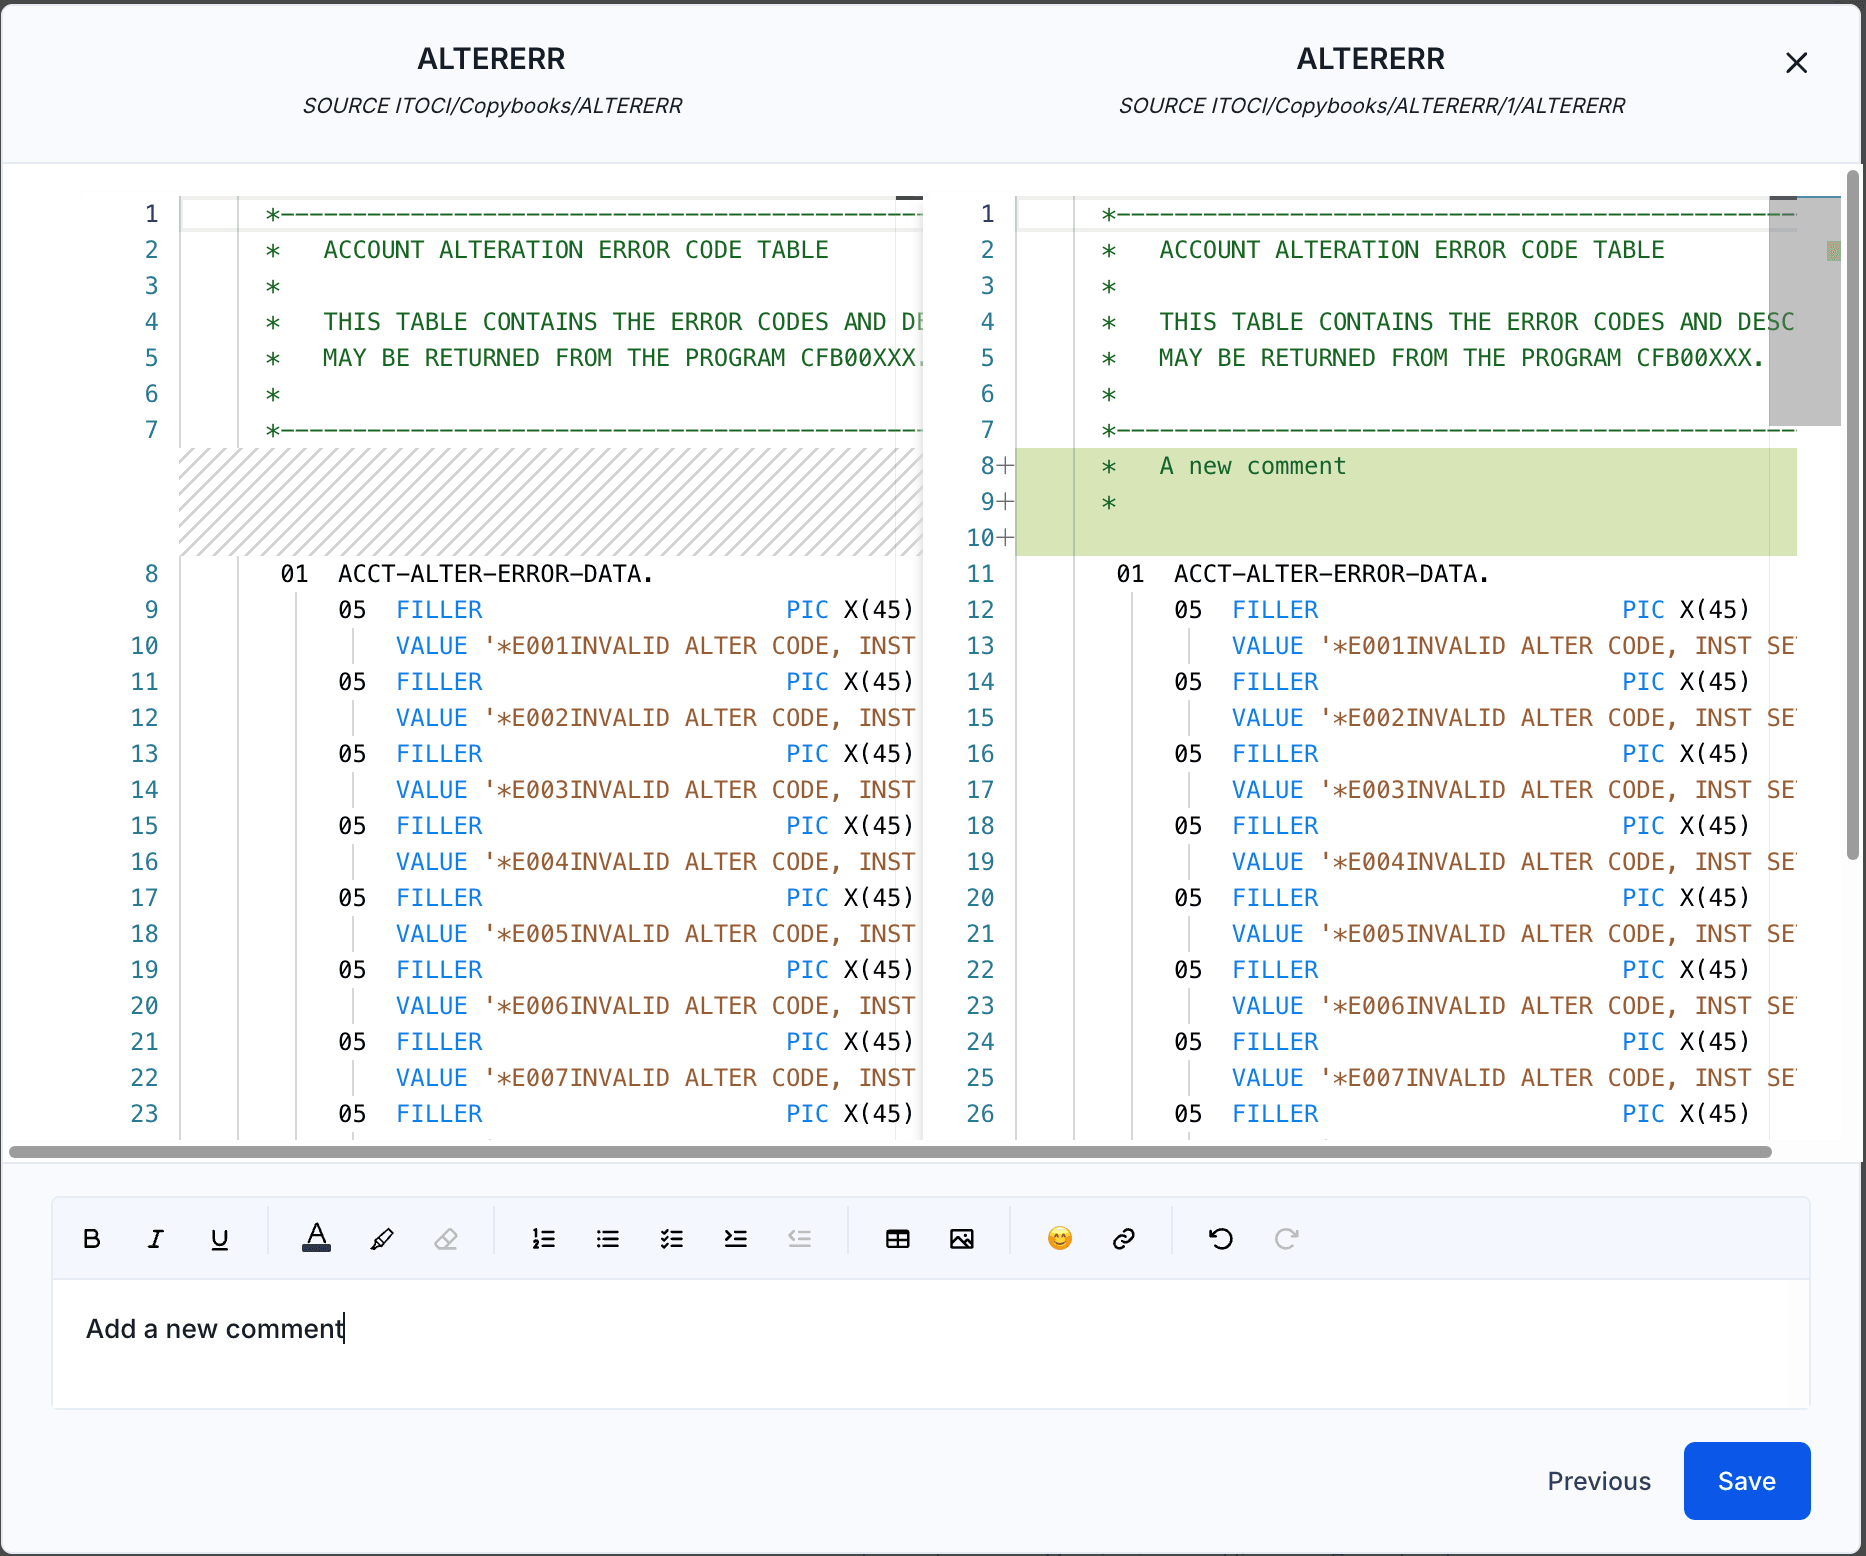1866x1556 pixels.
Task: Undo the last edit
Action: (1221, 1239)
